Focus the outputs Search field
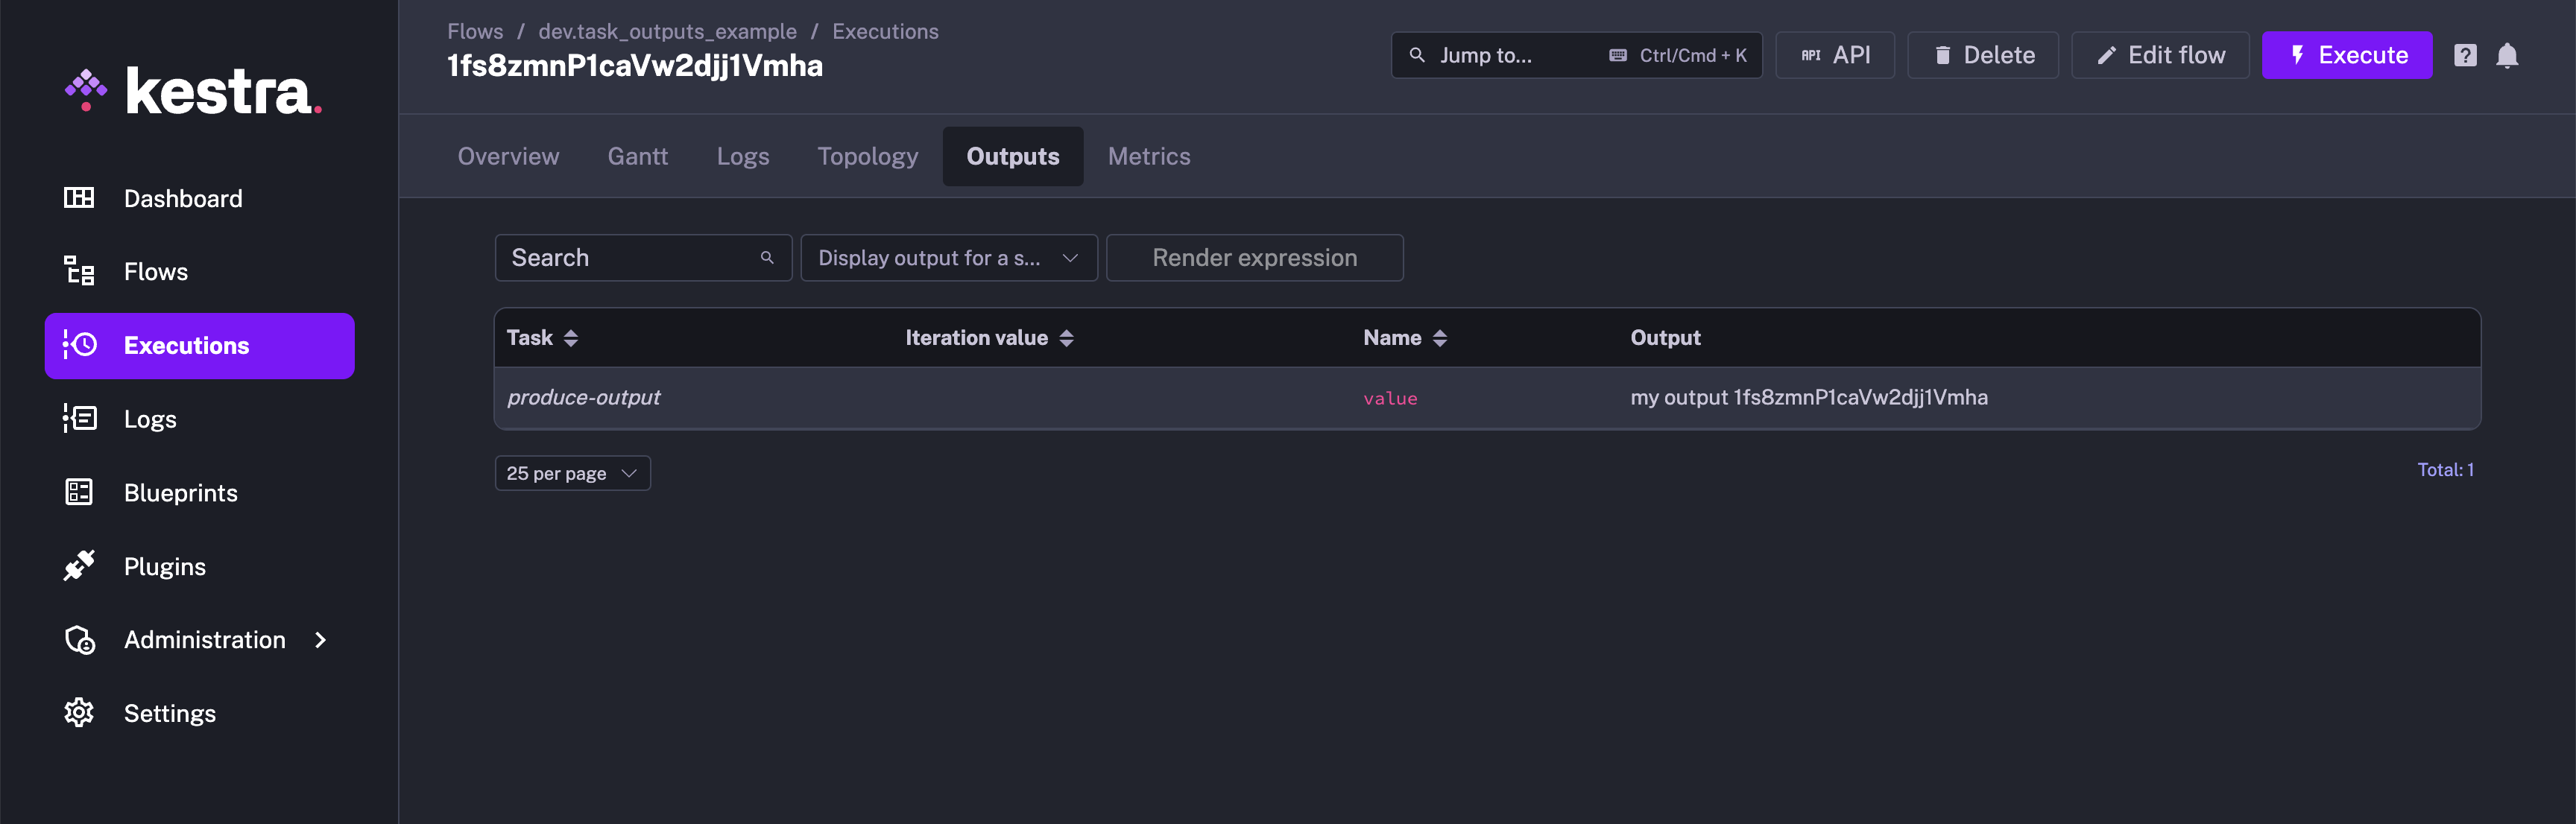The image size is (2576, 824). pos(643,258)
